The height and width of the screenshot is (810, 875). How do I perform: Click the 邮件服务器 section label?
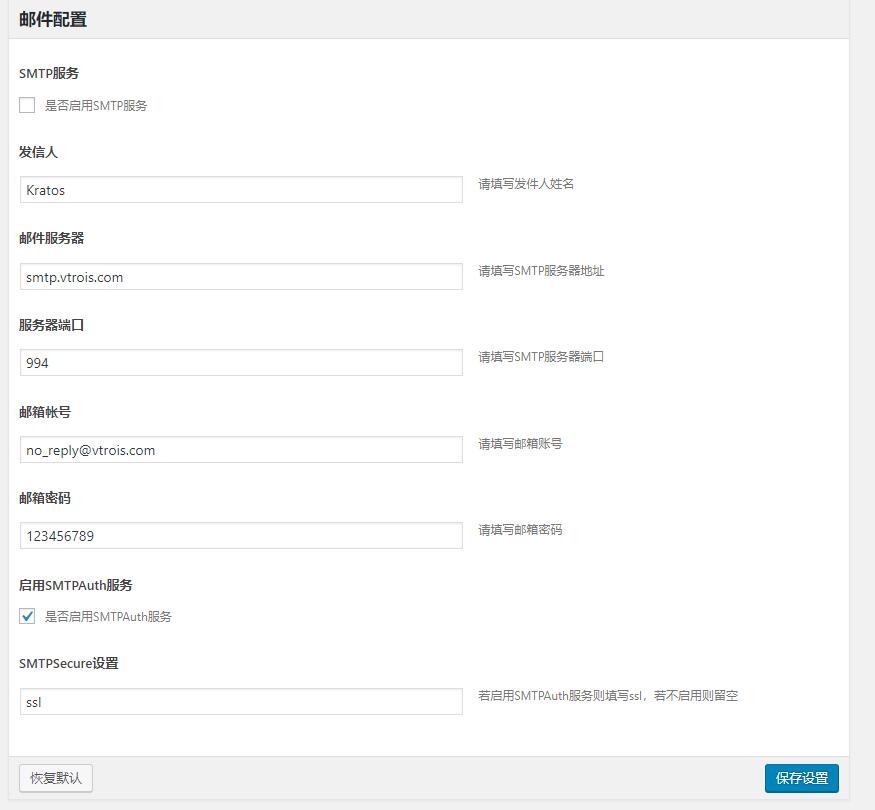click(52, 238)
